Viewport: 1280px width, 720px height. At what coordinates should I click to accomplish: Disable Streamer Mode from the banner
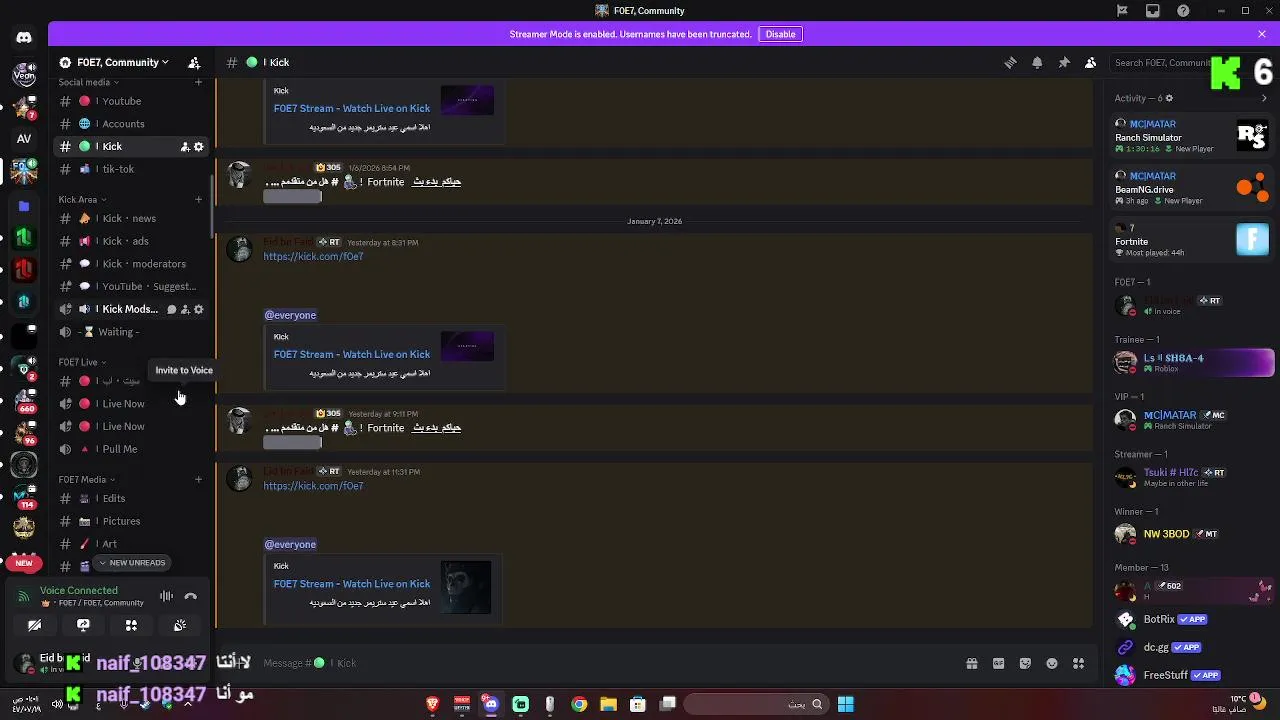[780, 34]
